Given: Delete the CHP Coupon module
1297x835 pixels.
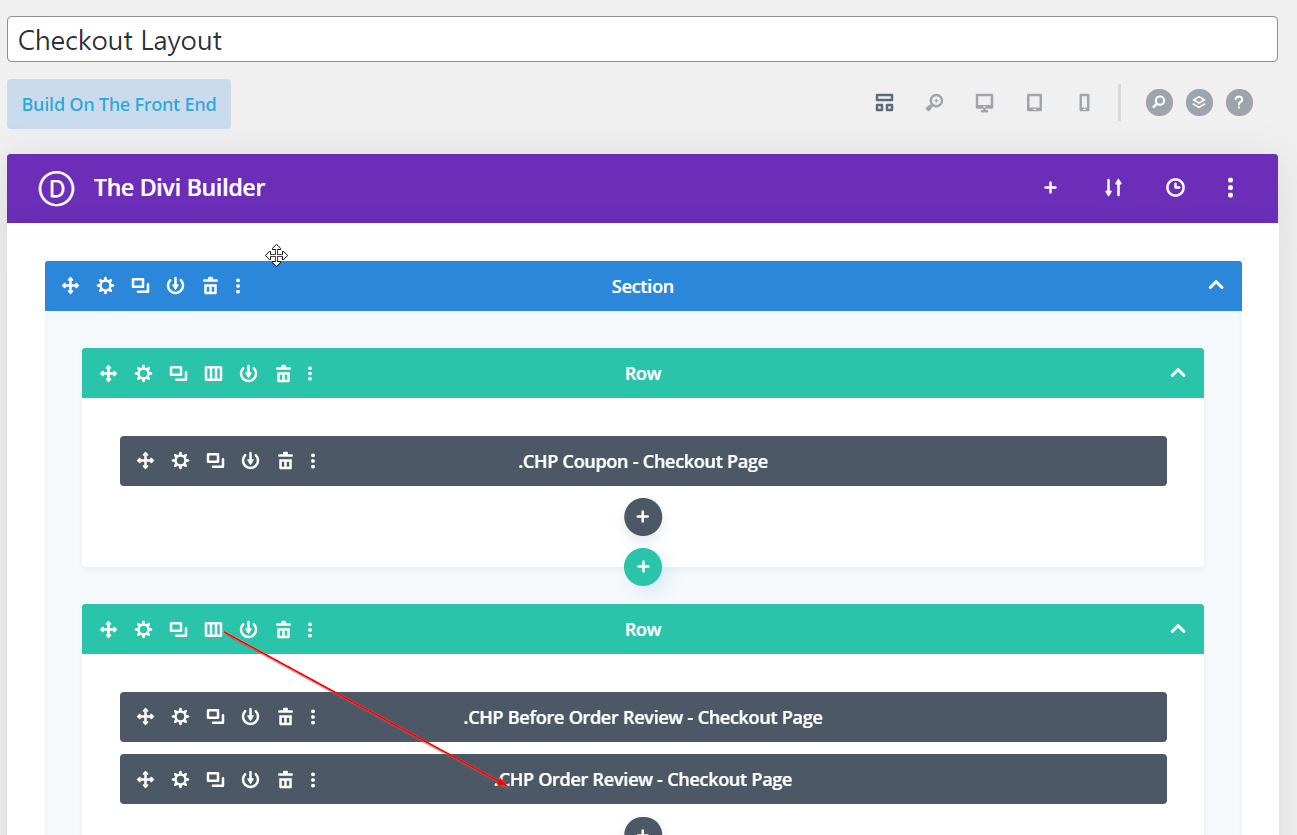Looking at the screenshot, I should (285, 461).
